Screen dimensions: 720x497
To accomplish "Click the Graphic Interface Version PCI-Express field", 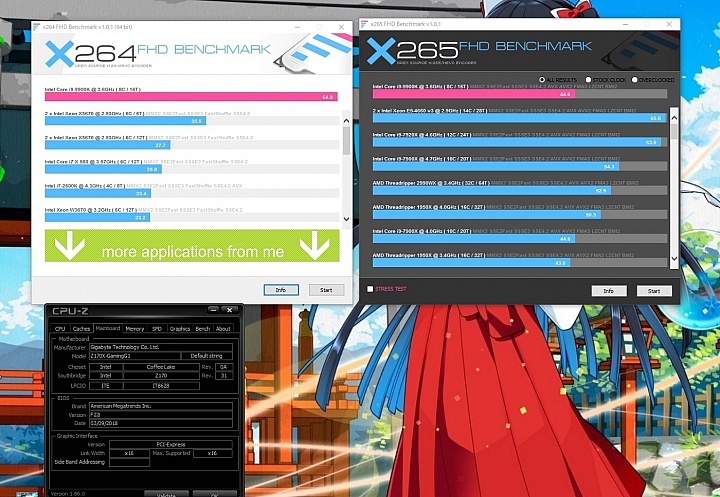I will pos(171,445).
